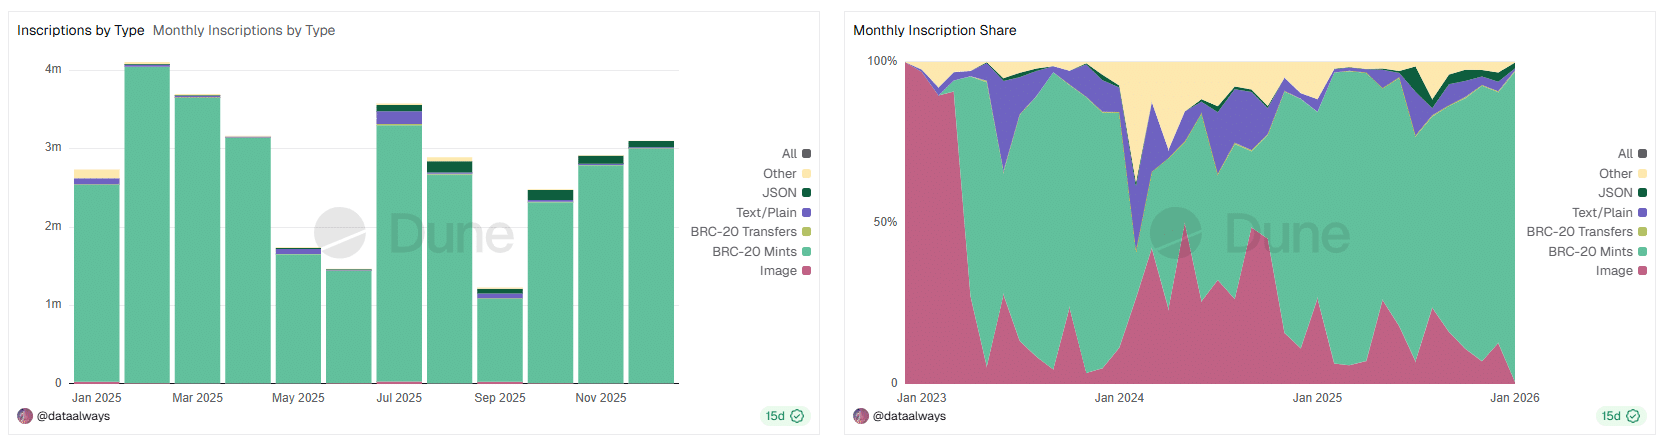The width and height of the screenshot is (1680, 446).
Task: Open the Inscriptions by Type chart title
Action: (80, 31)
